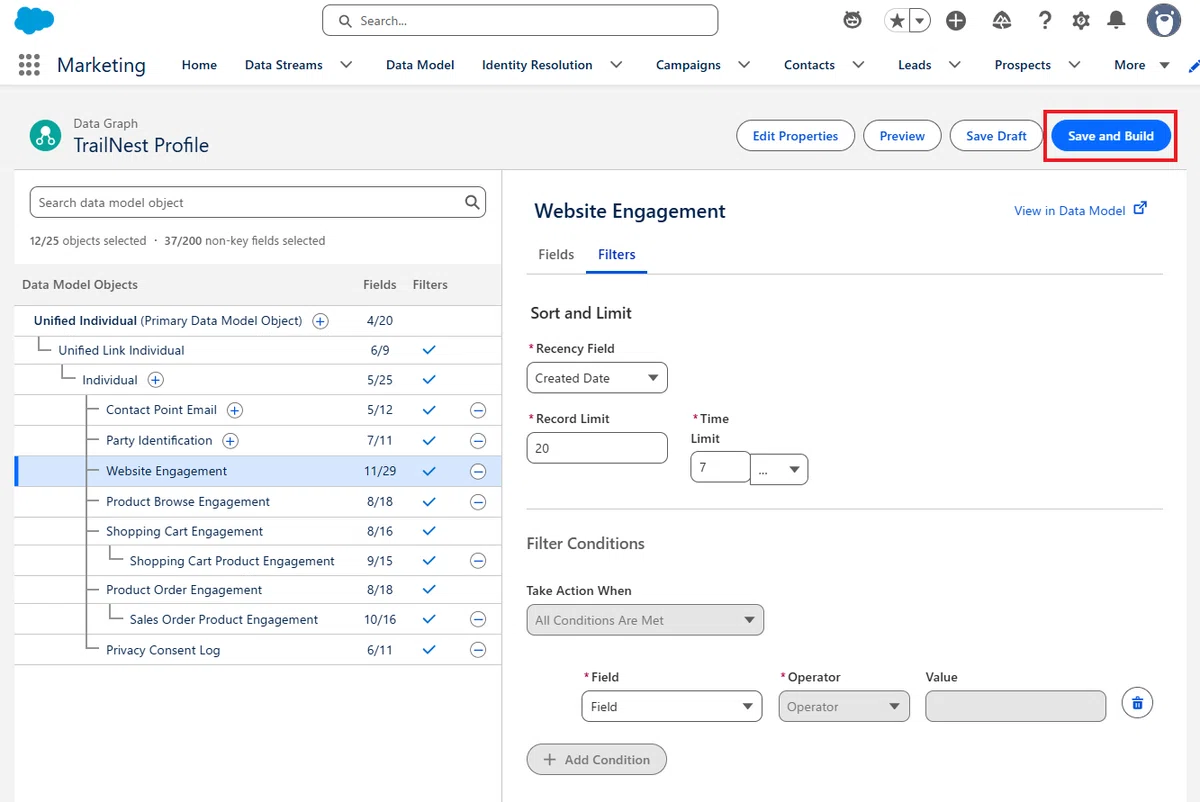Open the Setup gear icon

point(1081,20)
